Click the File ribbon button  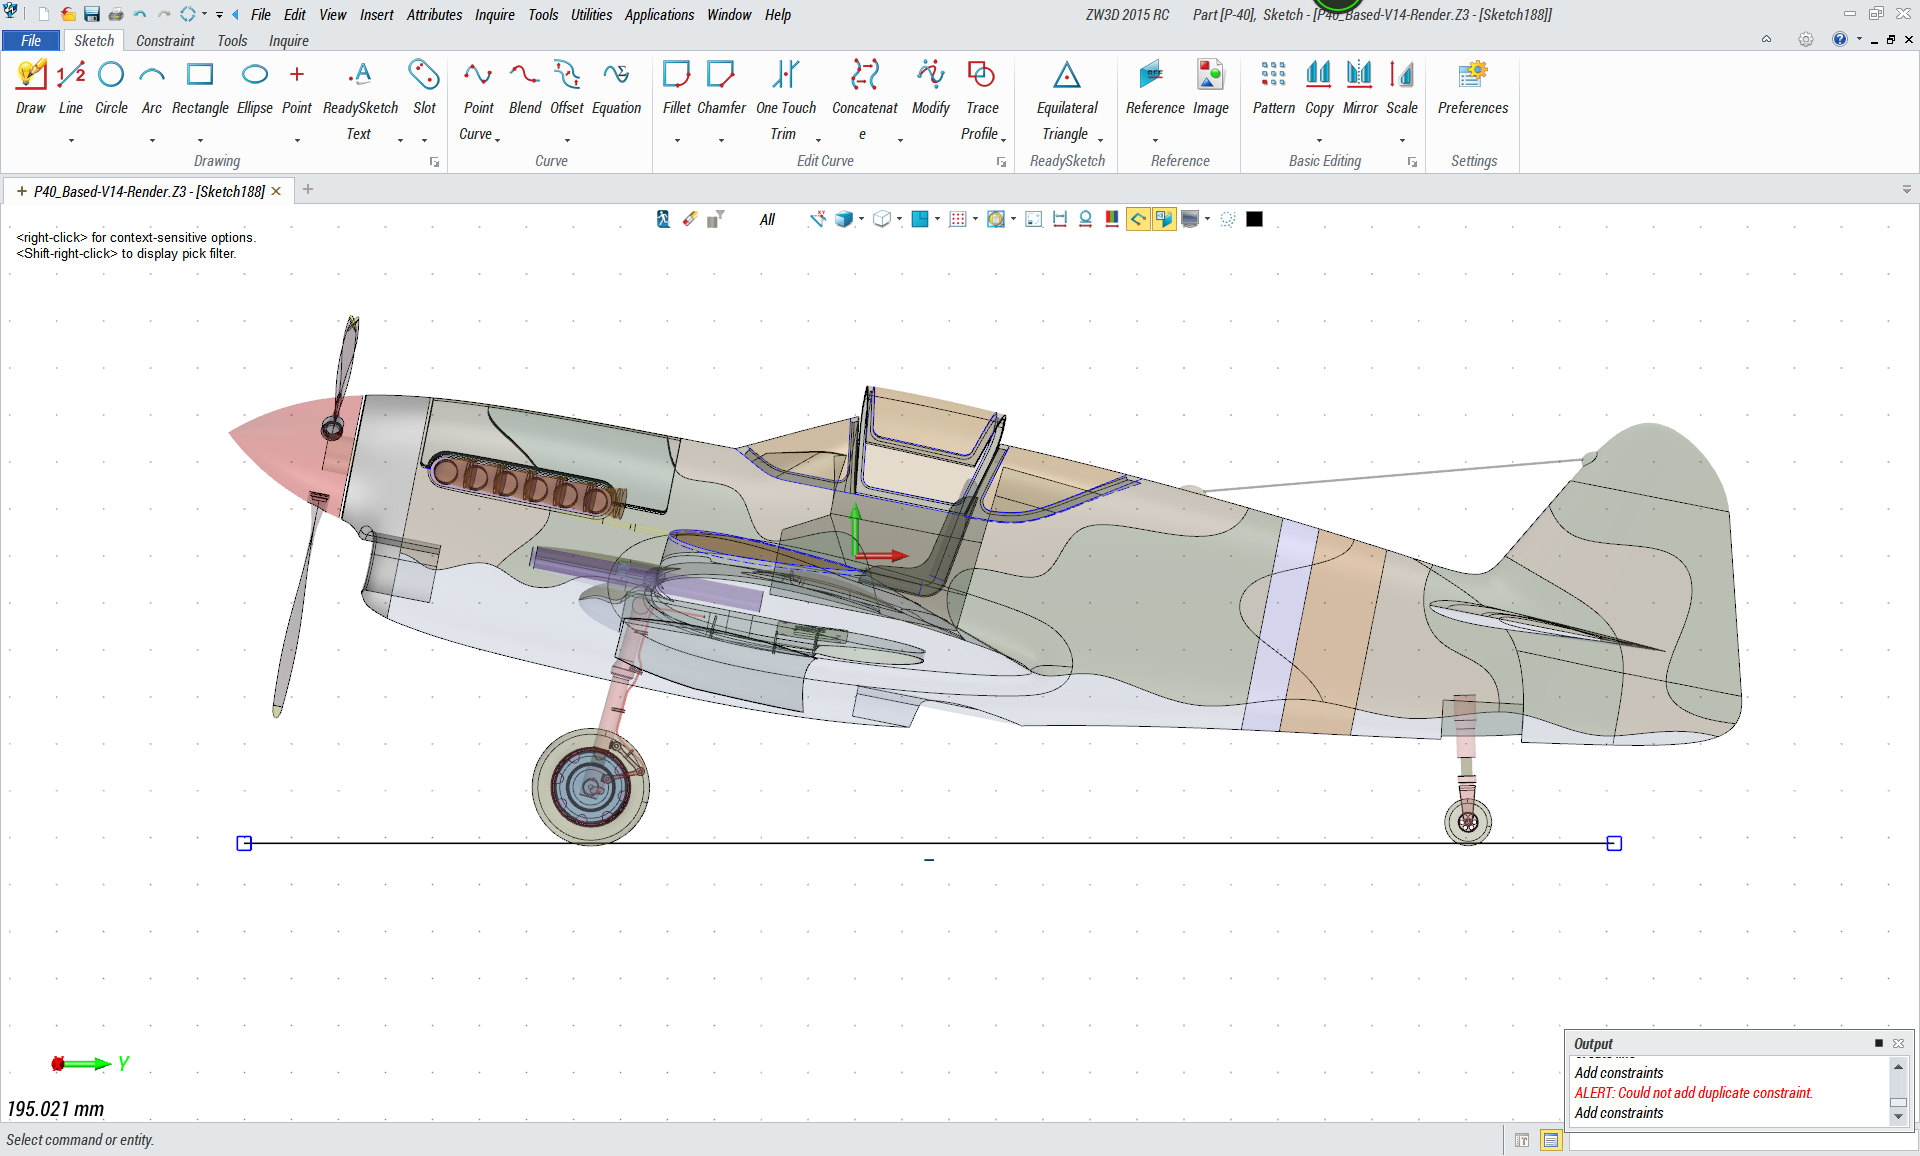[x=31, y=41]
